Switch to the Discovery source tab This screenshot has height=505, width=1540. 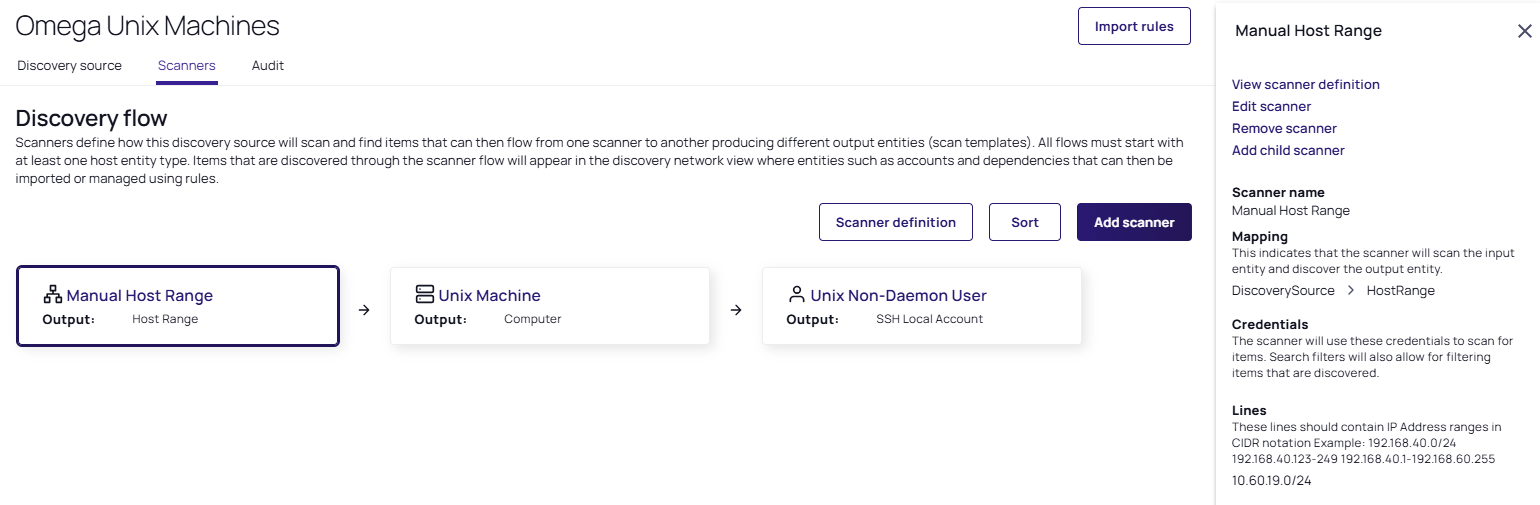(x=69, y=65)
